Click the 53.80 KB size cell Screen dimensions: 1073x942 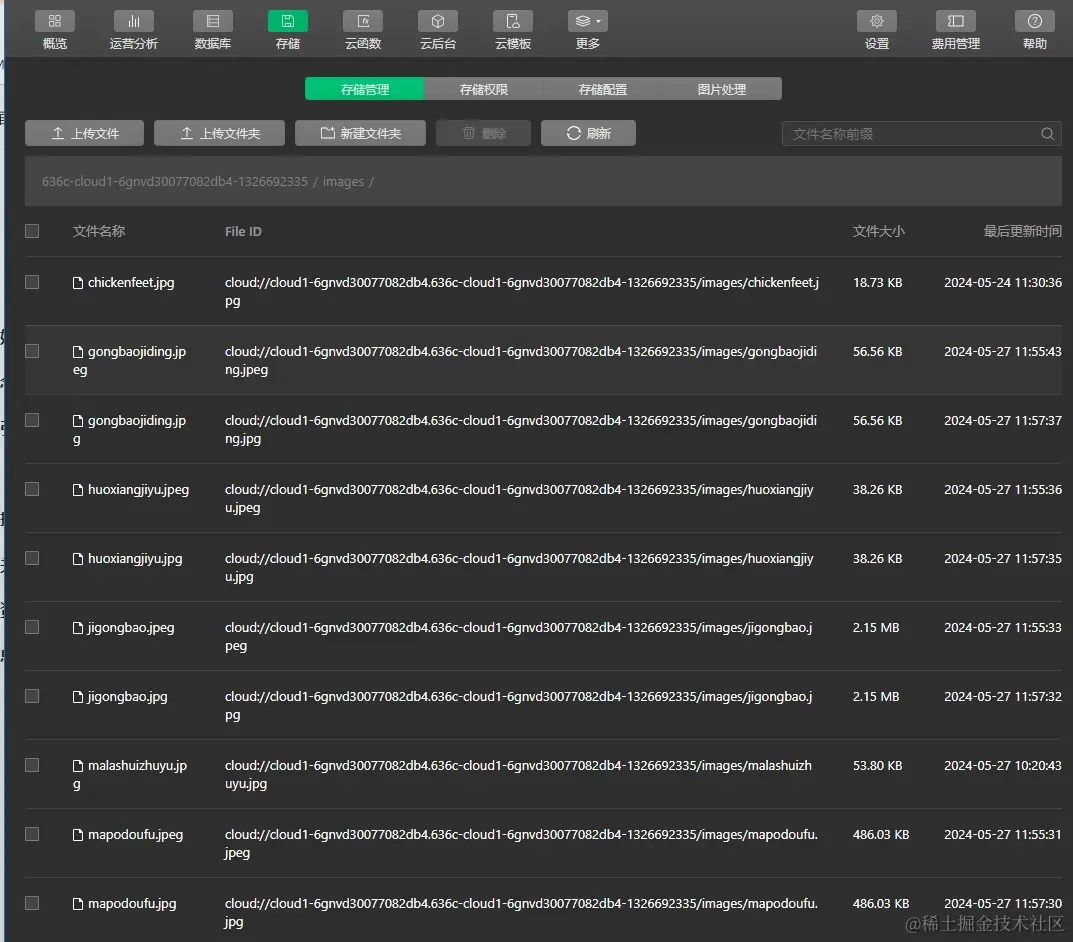pyautogui.click(x=877, y=766)
